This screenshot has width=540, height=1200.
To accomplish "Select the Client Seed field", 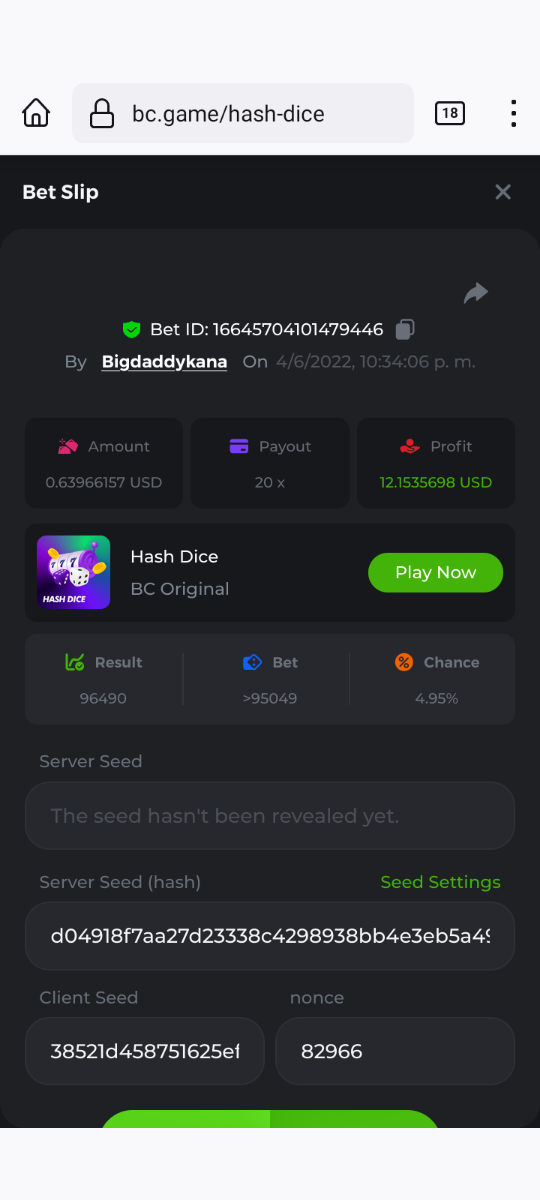I will pos(145,1051).
